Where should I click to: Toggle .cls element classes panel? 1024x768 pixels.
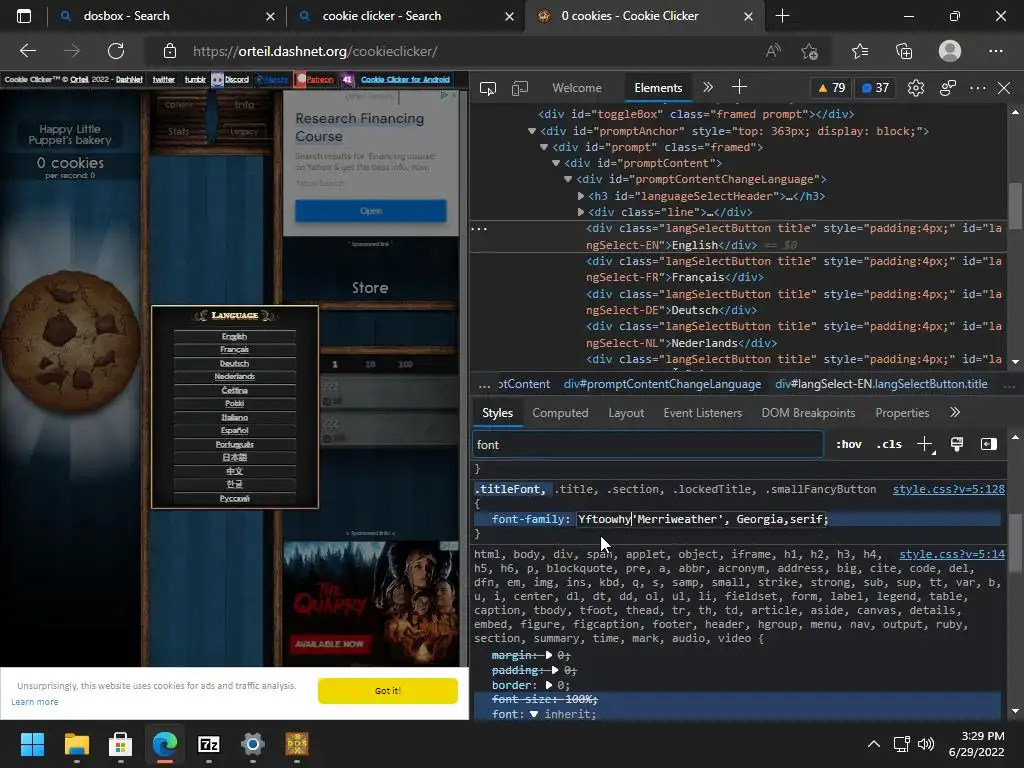click(x=889, y=445)
